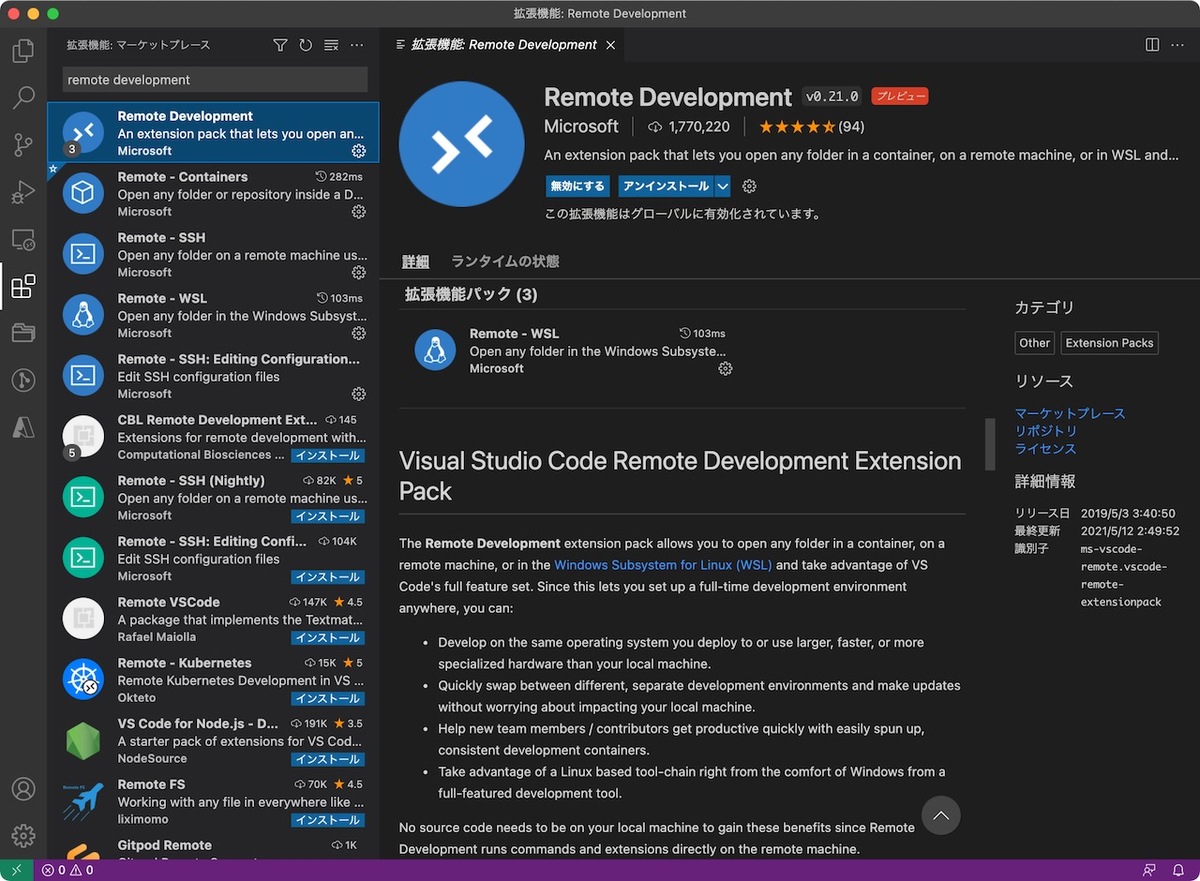
Task: Open the リポジトリ resource link
Action: click(1046, 431)
